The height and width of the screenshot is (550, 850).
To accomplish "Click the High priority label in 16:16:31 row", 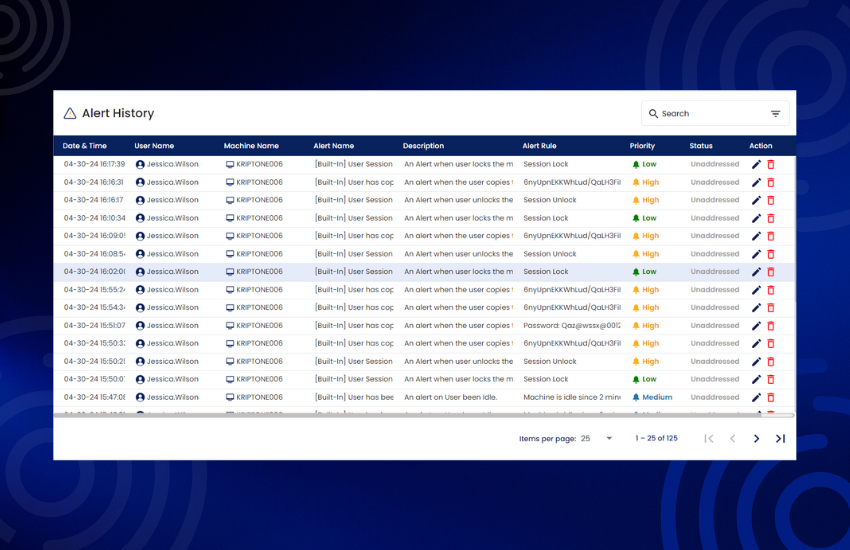I will click(x=651, y=183).
